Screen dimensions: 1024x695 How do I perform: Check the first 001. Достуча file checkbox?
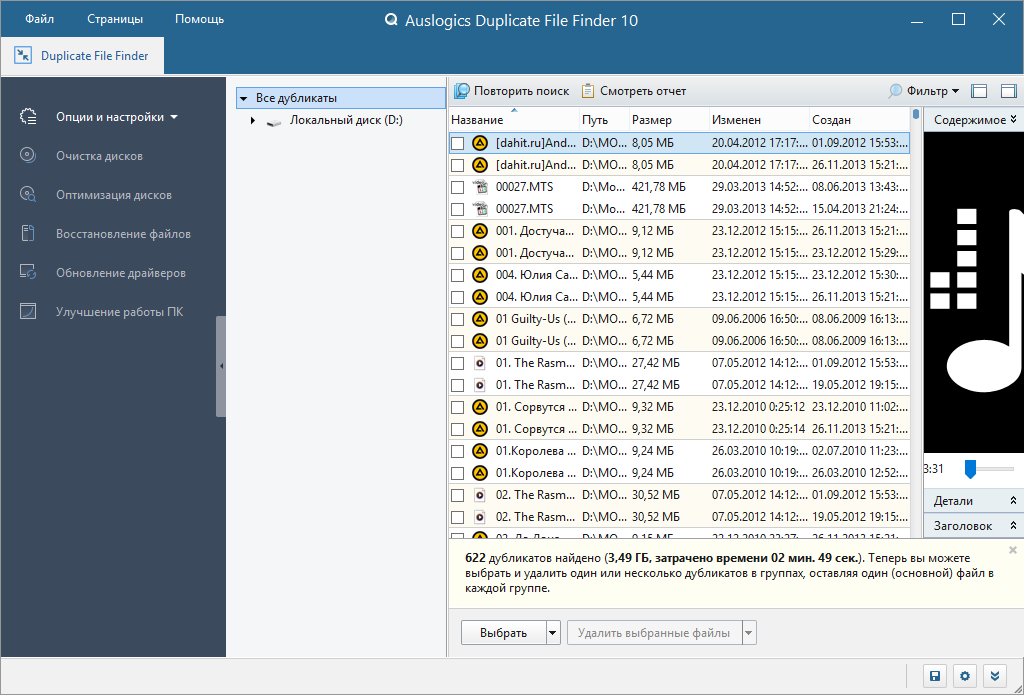(x=458, y=231)
